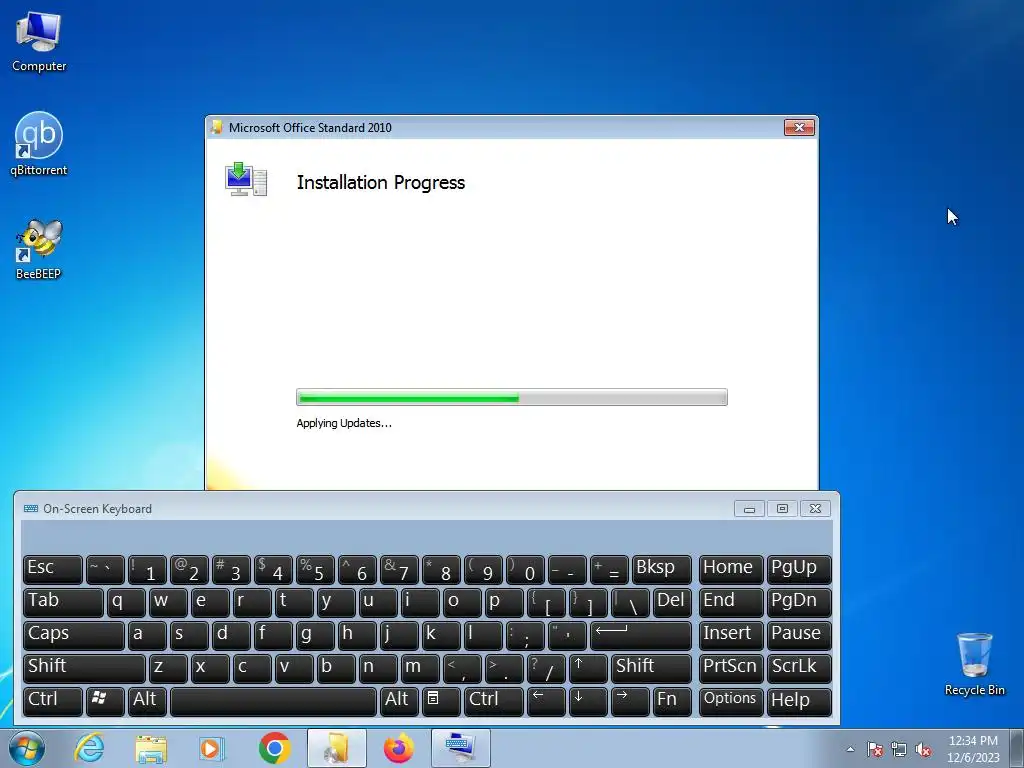Click the On-Screen Keyboard prediction bar
This screenshot has width=1024, height=768.
(x=427, y=537)
